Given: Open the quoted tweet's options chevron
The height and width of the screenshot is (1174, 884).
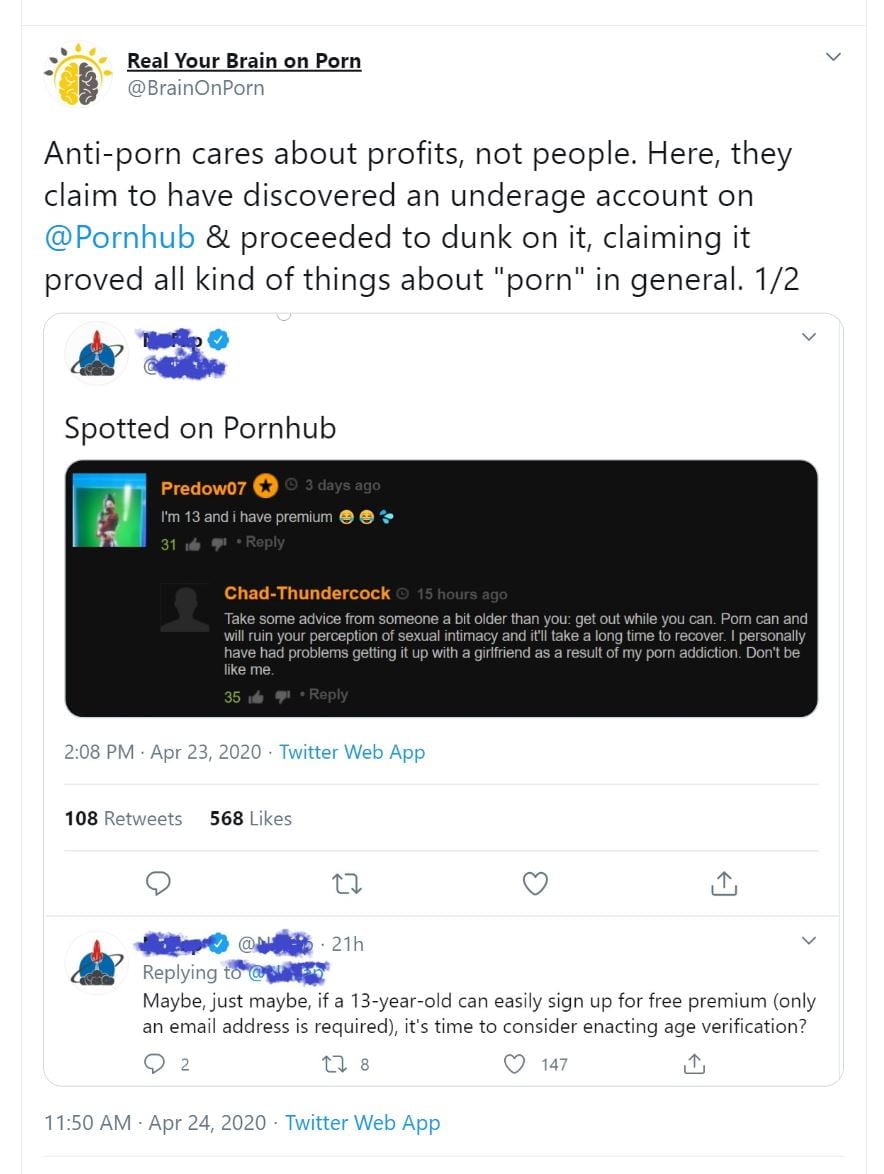Looking at the screenshot, I should click(809, 338).
